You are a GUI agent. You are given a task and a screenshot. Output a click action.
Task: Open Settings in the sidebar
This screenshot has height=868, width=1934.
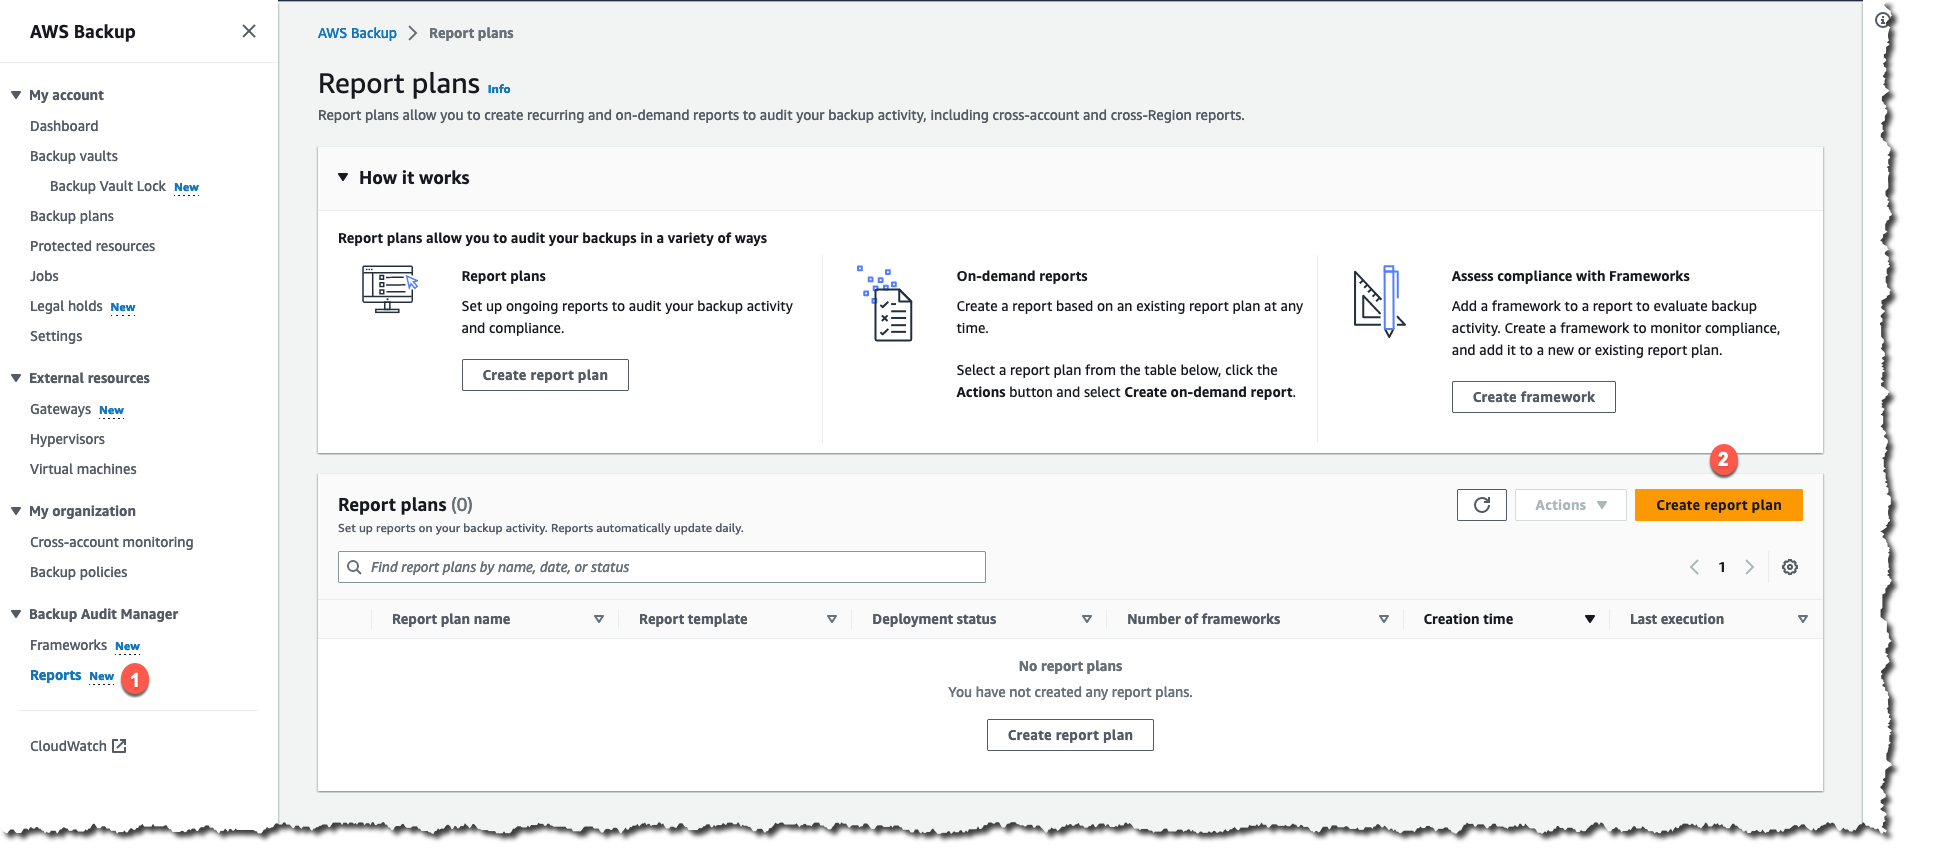56,336
